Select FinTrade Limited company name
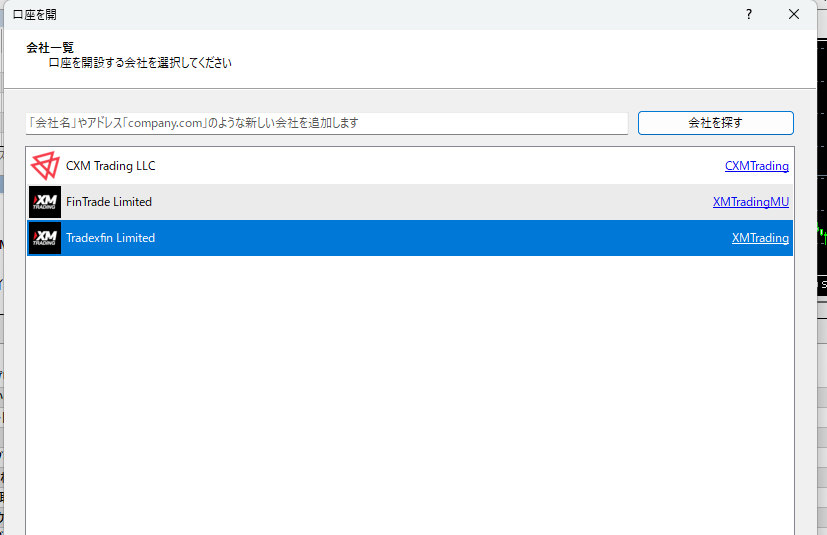This screenshot has height=535, width=827. (109, 202)
